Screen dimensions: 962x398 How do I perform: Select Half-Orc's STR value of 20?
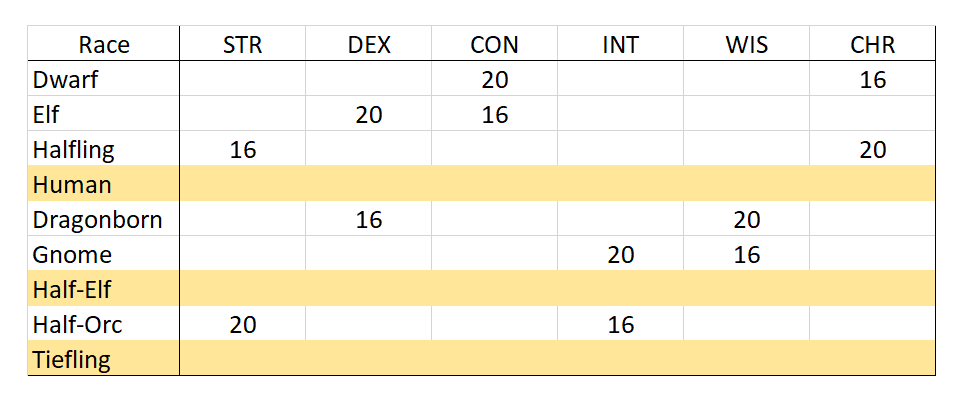[242, 323]
